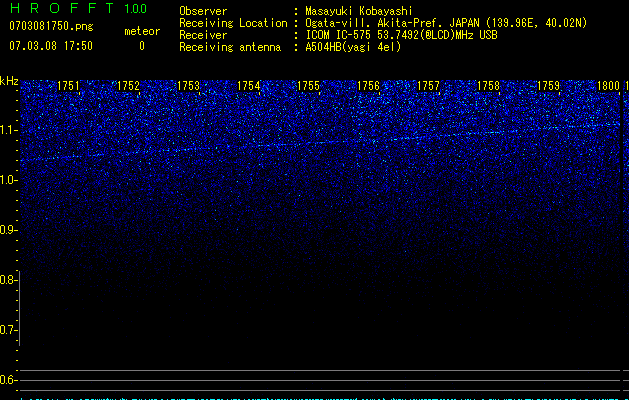Click the 1751 time marker
The width and height of the screenshot is (629, 400).
point(68,86)
